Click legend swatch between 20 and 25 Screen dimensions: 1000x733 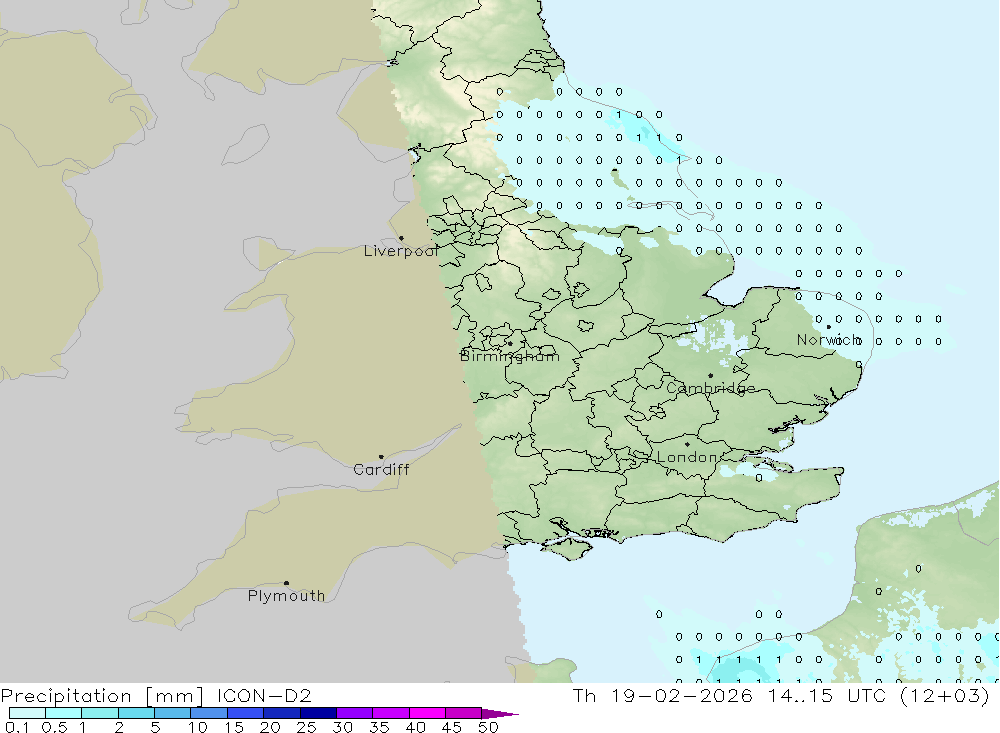pos(282,713)
